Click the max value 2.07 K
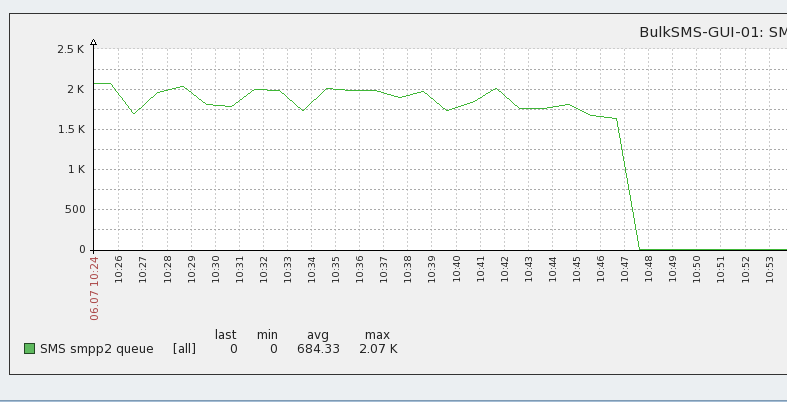787x402 pixels. coord(378,348)
